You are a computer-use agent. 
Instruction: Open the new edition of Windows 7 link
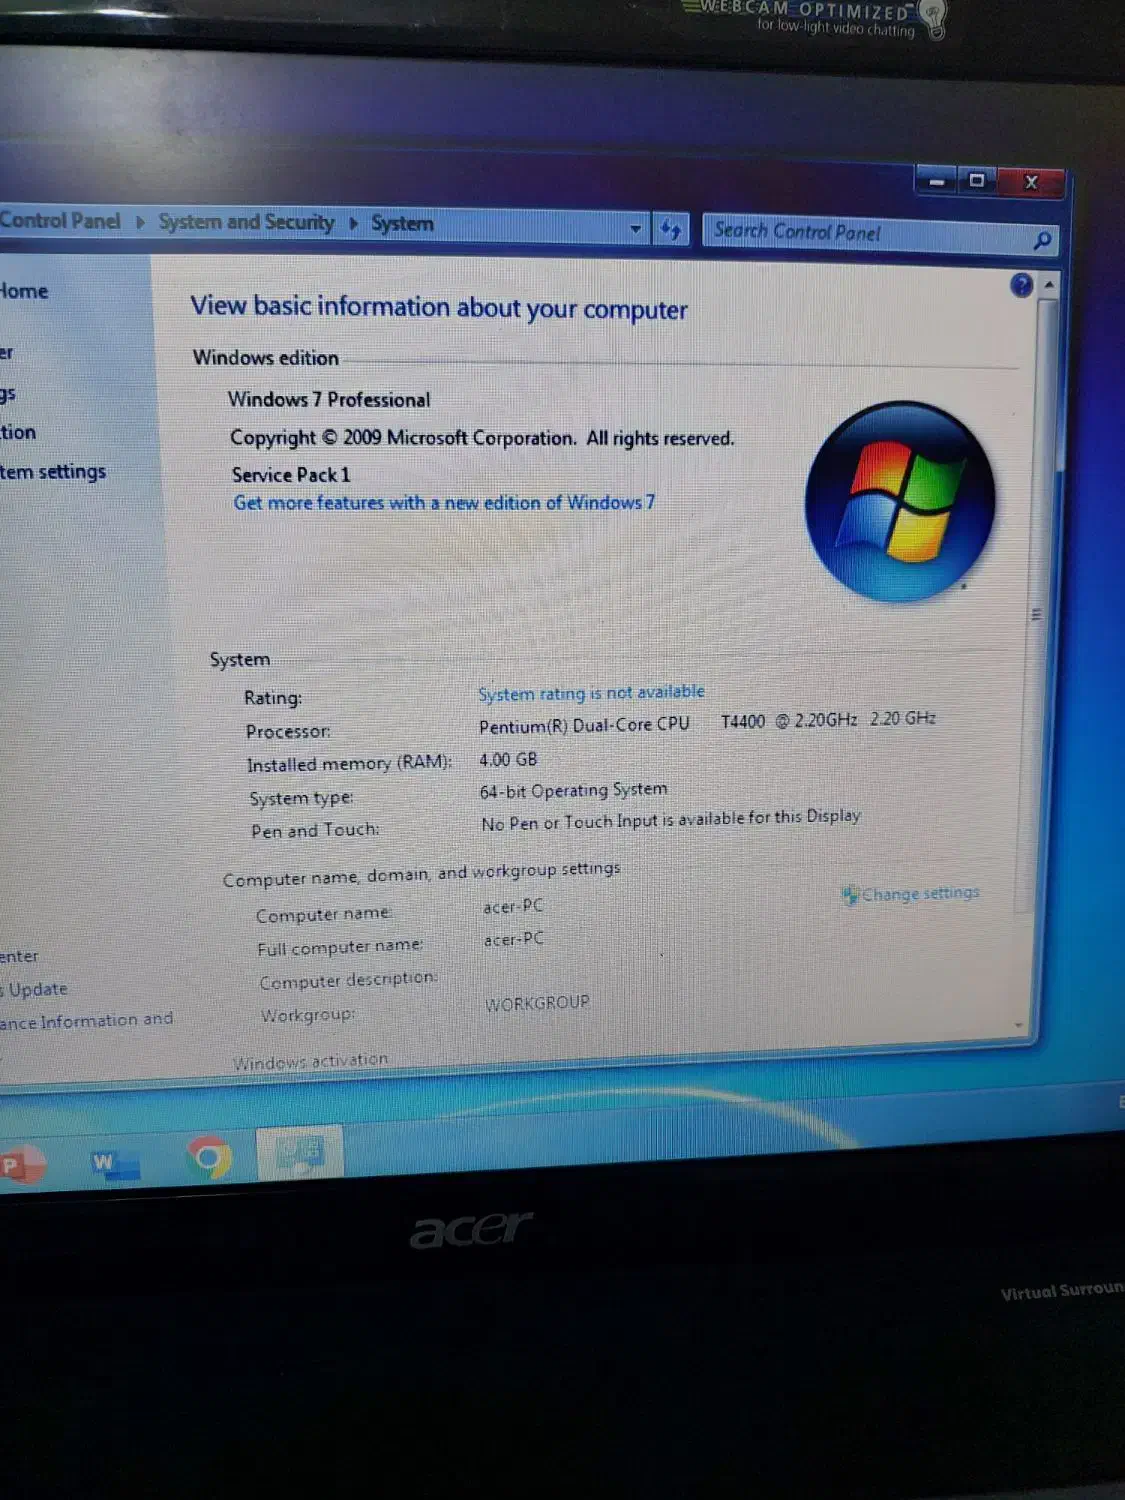coord(443,503)
